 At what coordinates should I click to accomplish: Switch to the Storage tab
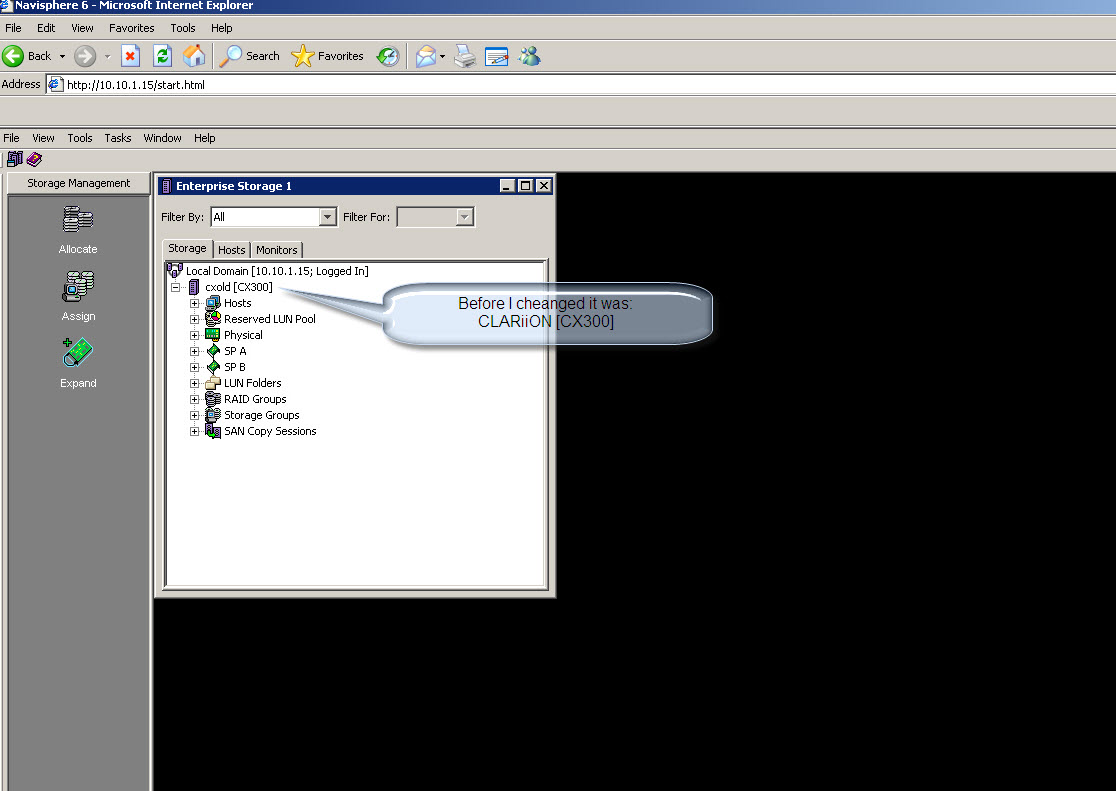coord(187,248)
